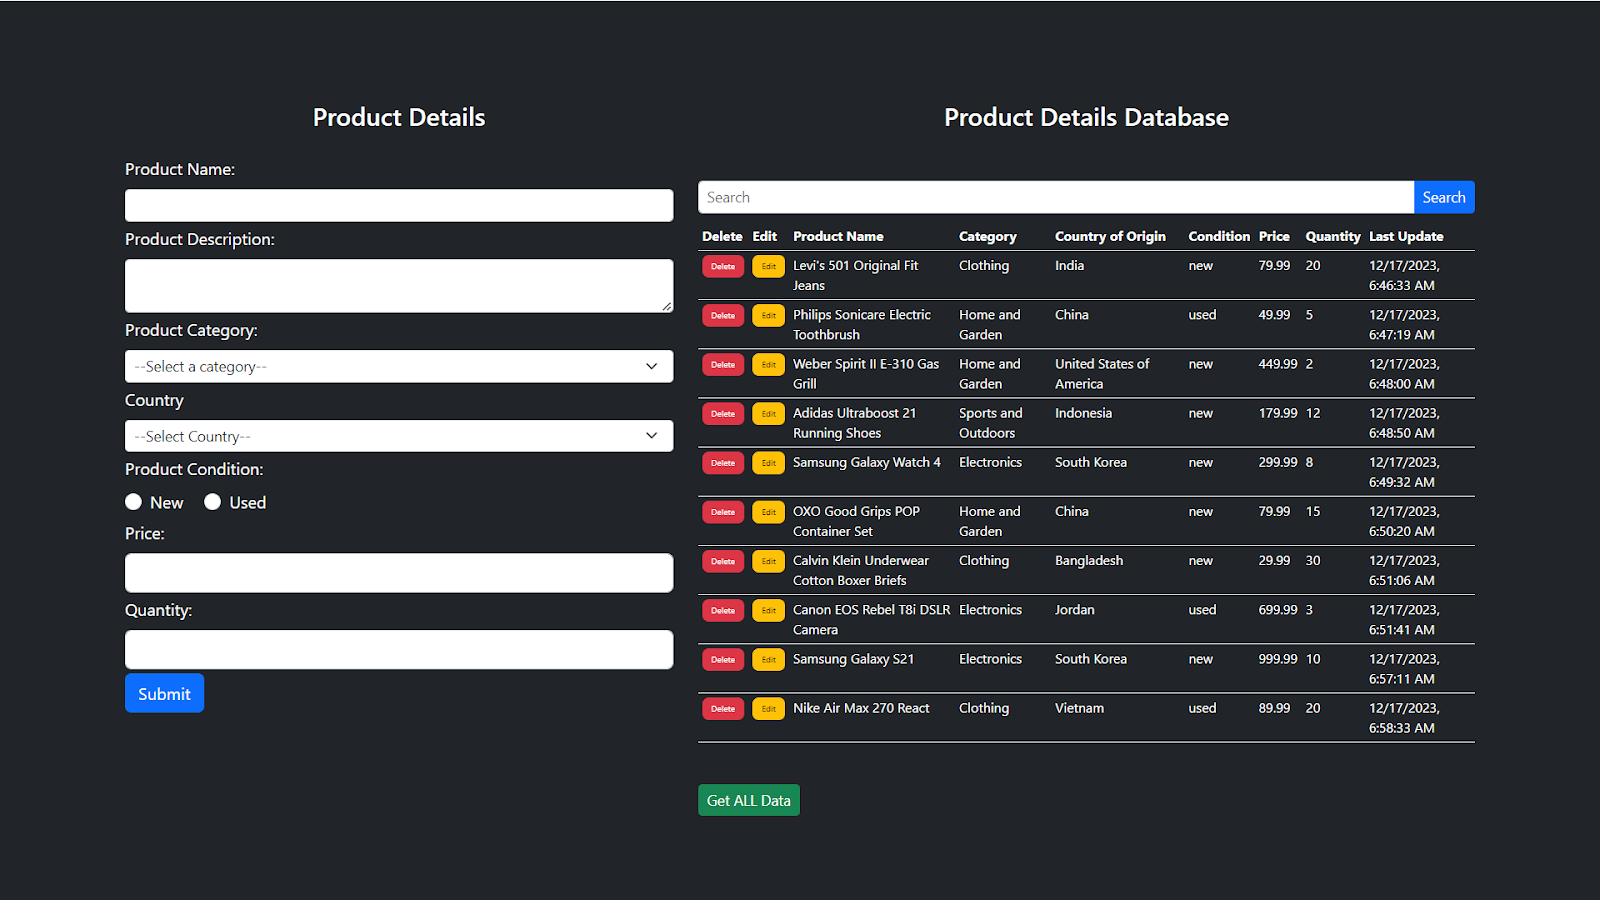The height and width of the screenshot is (900, 1600).
Task: Focus the Product Name input field
Action: point(399,205)
